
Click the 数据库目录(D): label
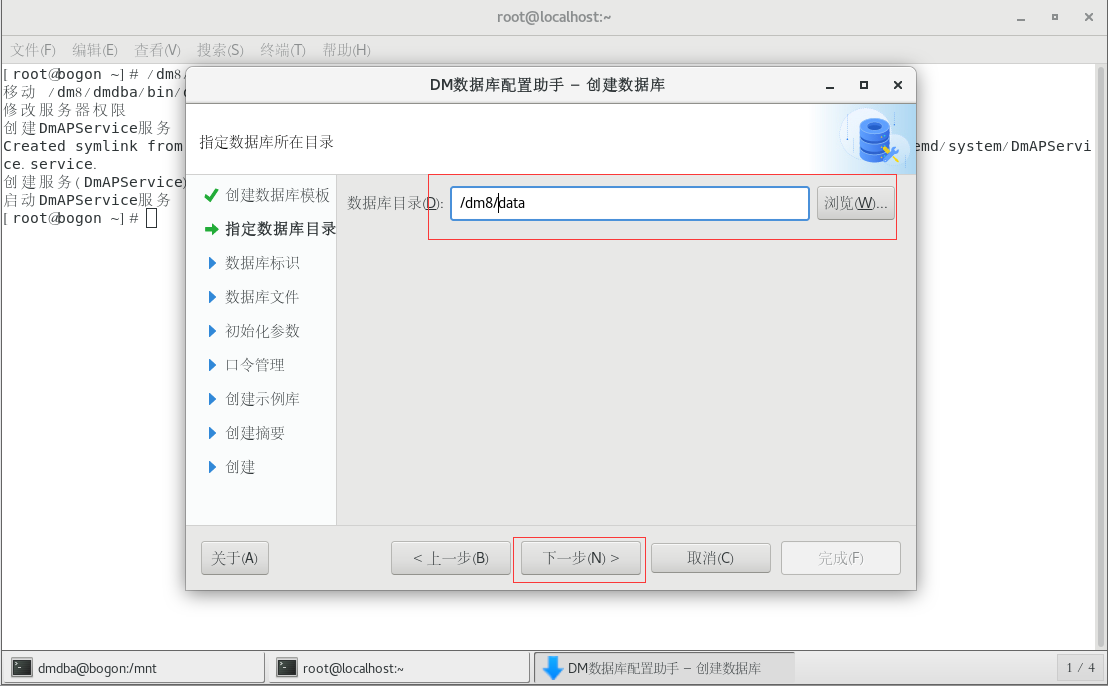395,204
